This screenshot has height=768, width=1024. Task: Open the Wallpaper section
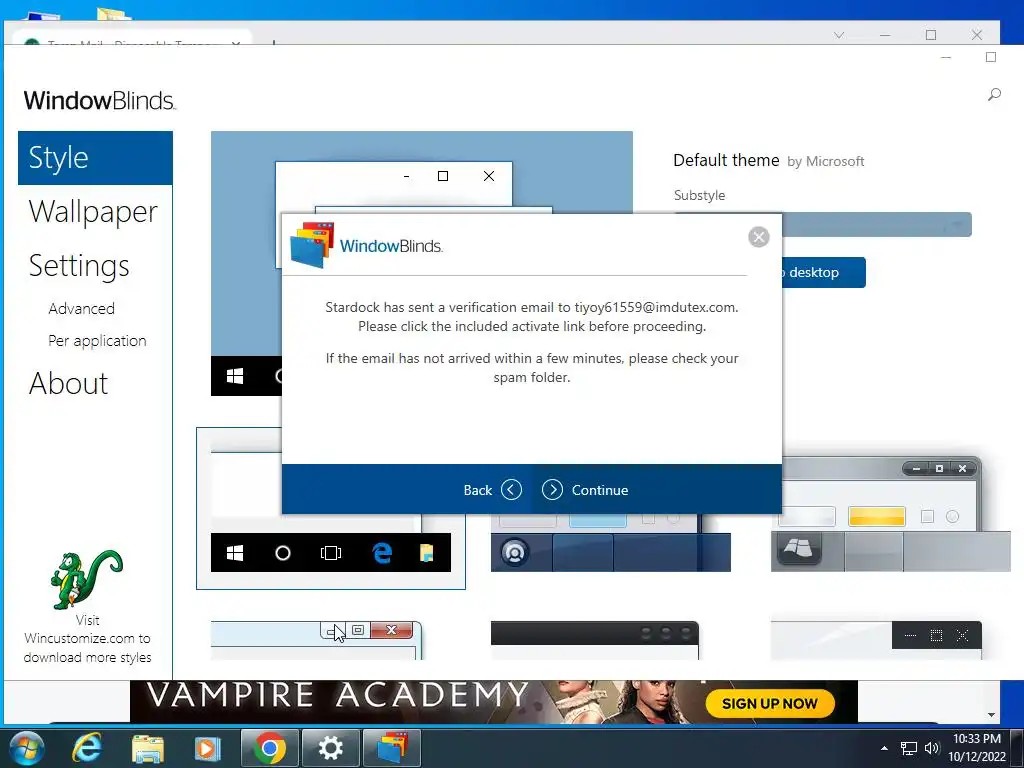click(x=93, y=212)
